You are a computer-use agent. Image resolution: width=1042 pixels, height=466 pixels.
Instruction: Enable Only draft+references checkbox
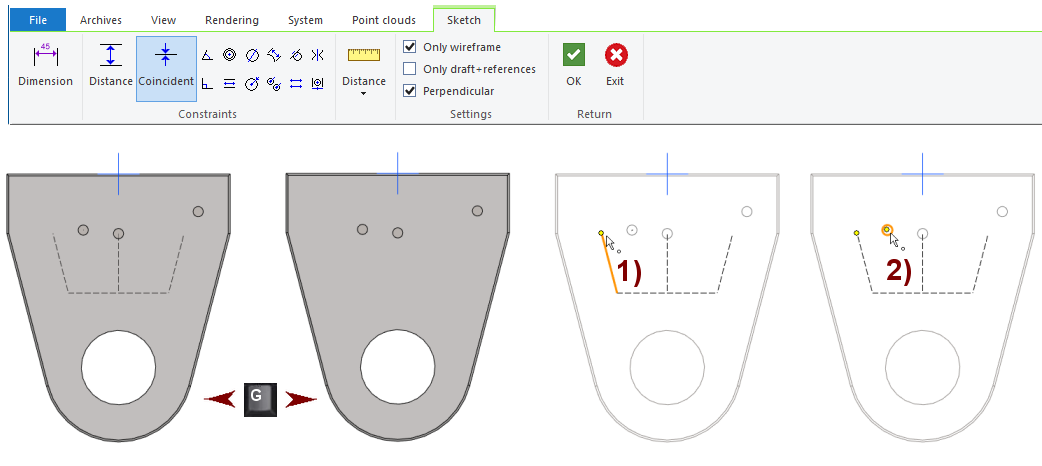point(409,69)
